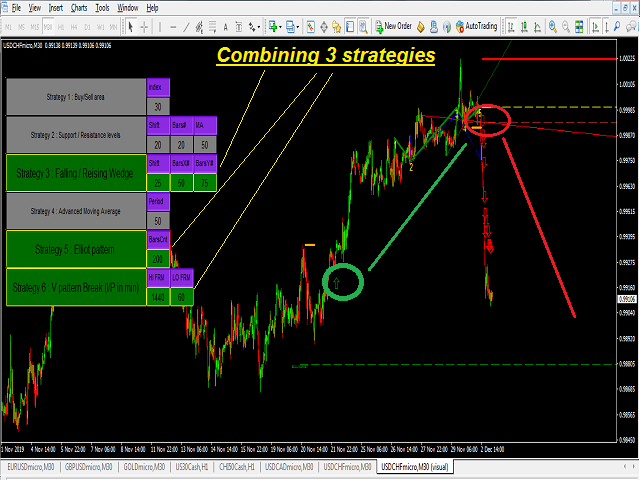Open the View menu
This screenshot has height=480, width=640.
pos(35,8)
